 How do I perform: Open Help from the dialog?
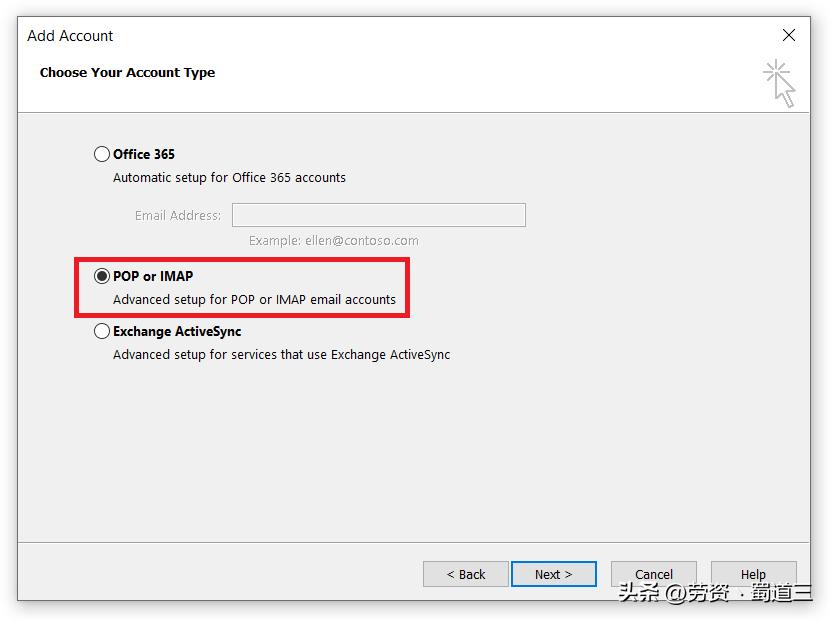click(753, 574)
